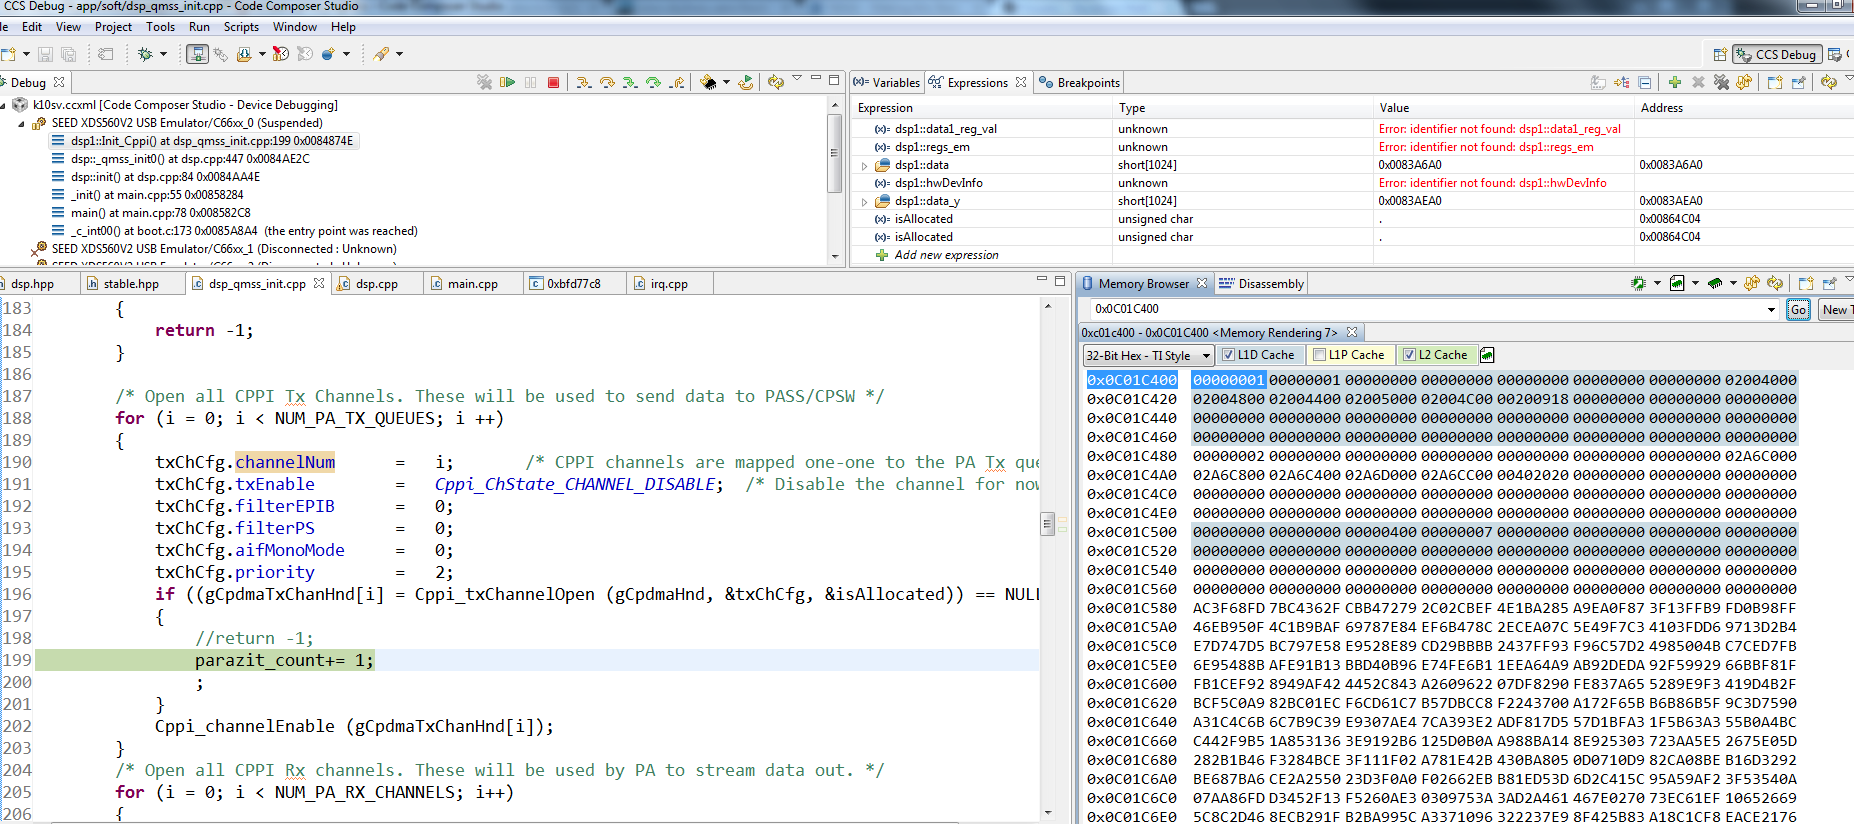Viewport: 1854px width, 824px height.
Task: Click the Load Program icon
Action: 243,54
